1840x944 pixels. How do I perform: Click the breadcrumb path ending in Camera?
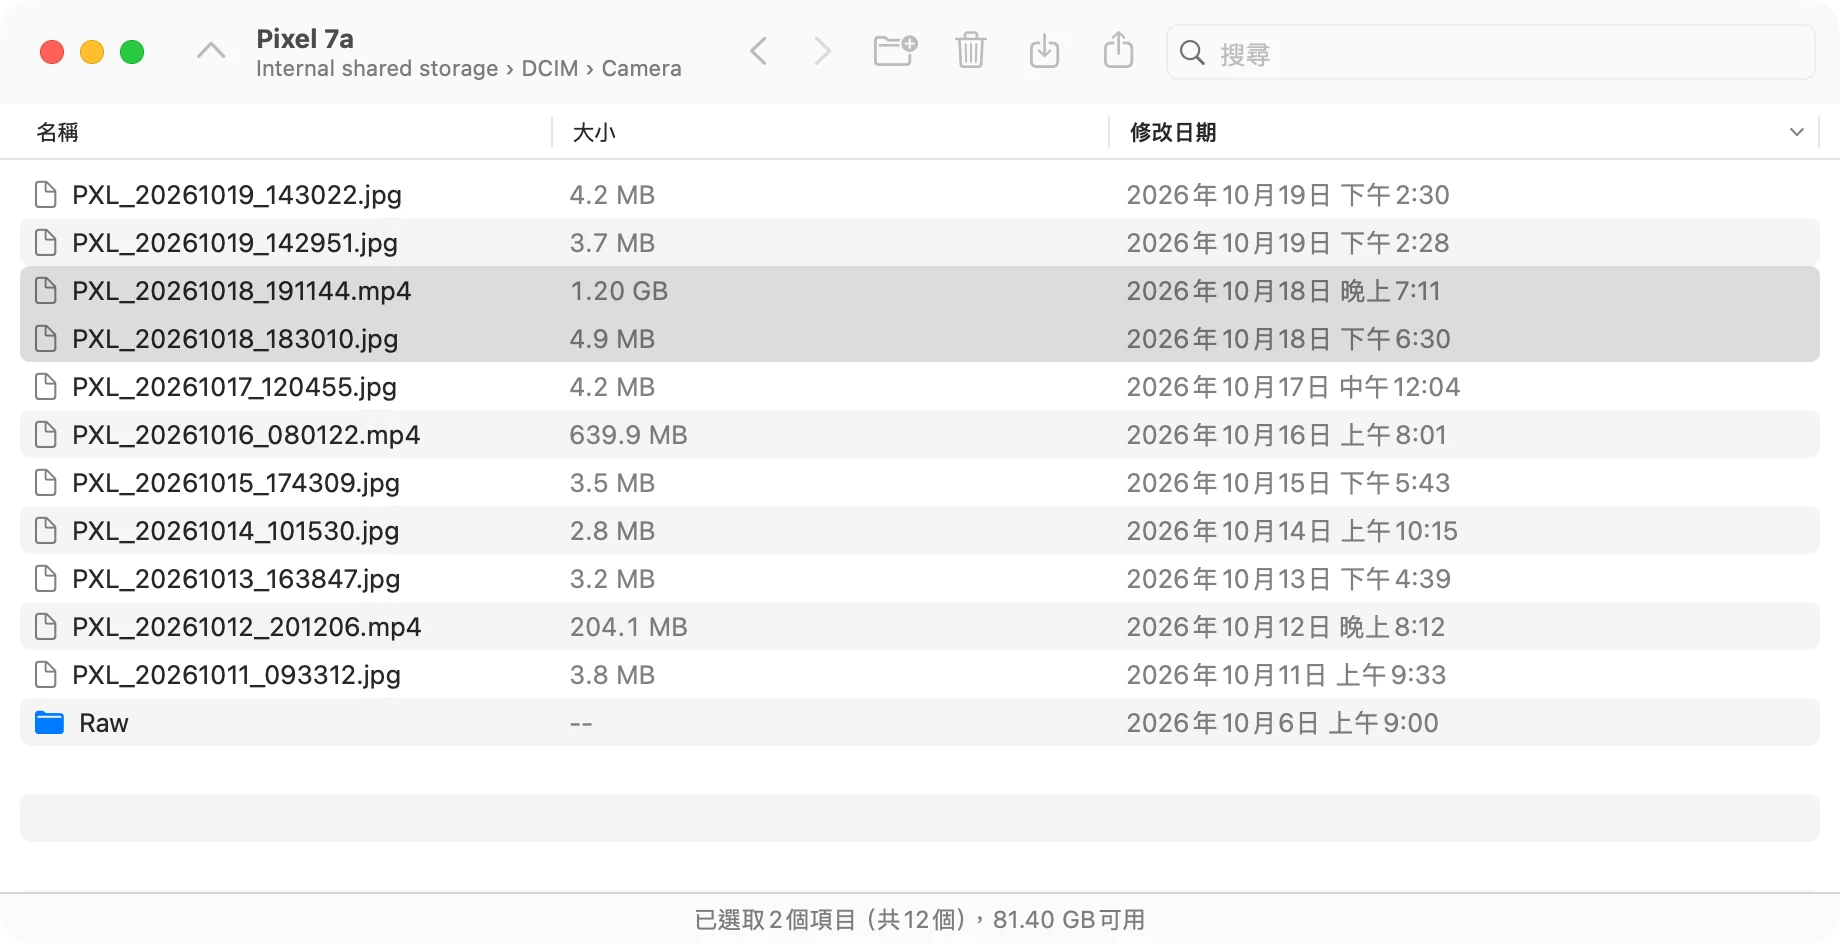click(469, 68)
